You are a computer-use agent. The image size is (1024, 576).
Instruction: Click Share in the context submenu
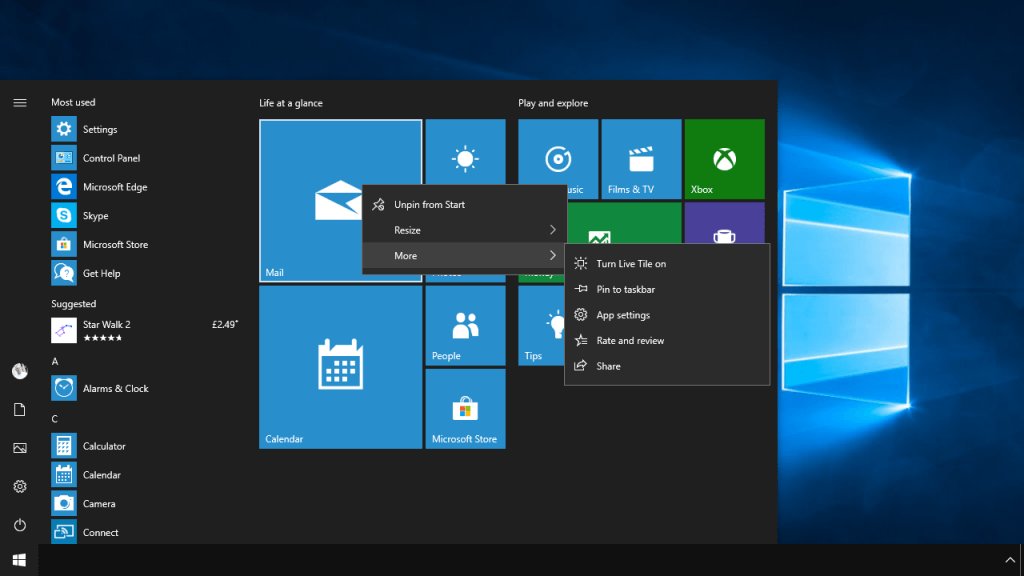pos(608,367)
